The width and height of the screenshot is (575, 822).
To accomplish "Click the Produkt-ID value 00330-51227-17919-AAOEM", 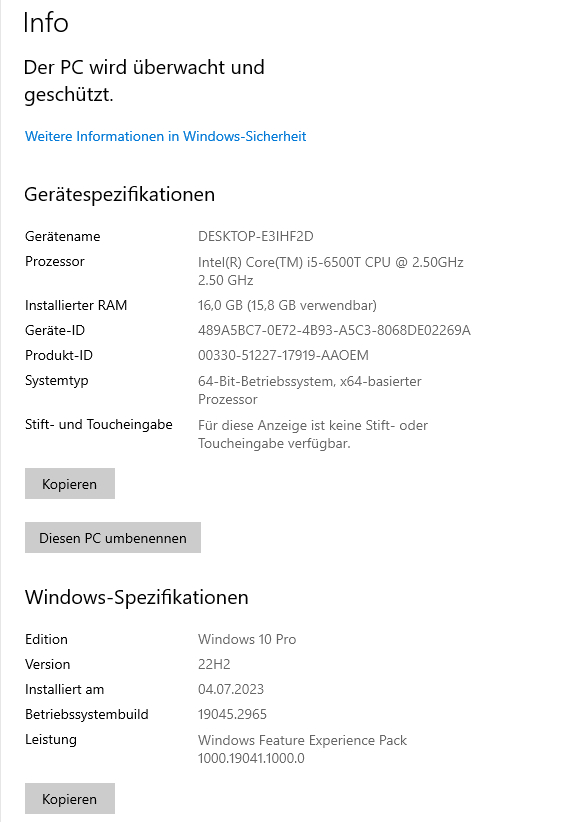I will tap(283, 355).
